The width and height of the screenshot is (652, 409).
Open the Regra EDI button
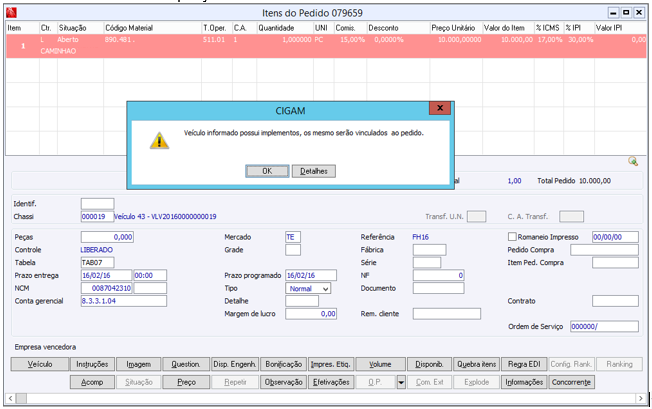[x=524, y=365]
